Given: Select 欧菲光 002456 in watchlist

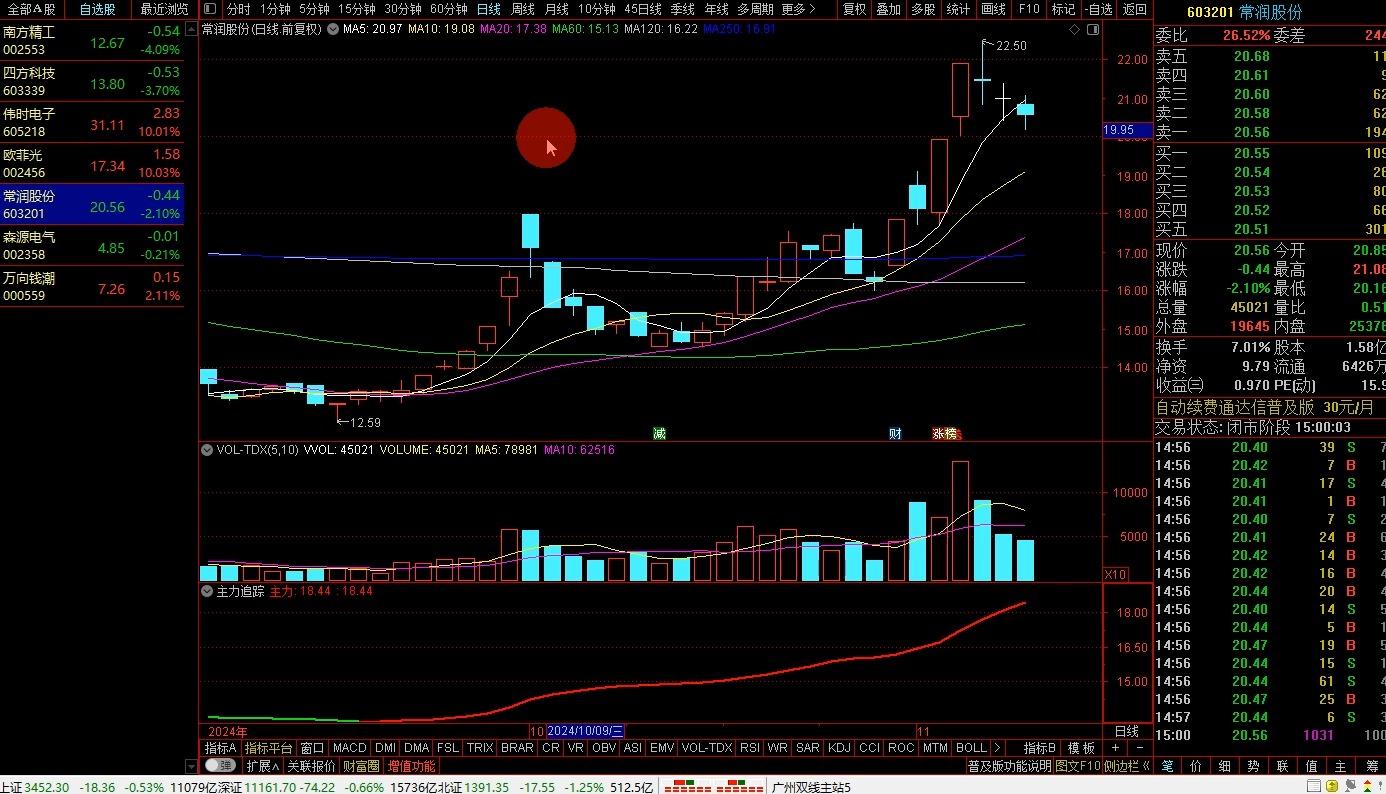Looking at the screenshot, I should [x=92, y=163].
